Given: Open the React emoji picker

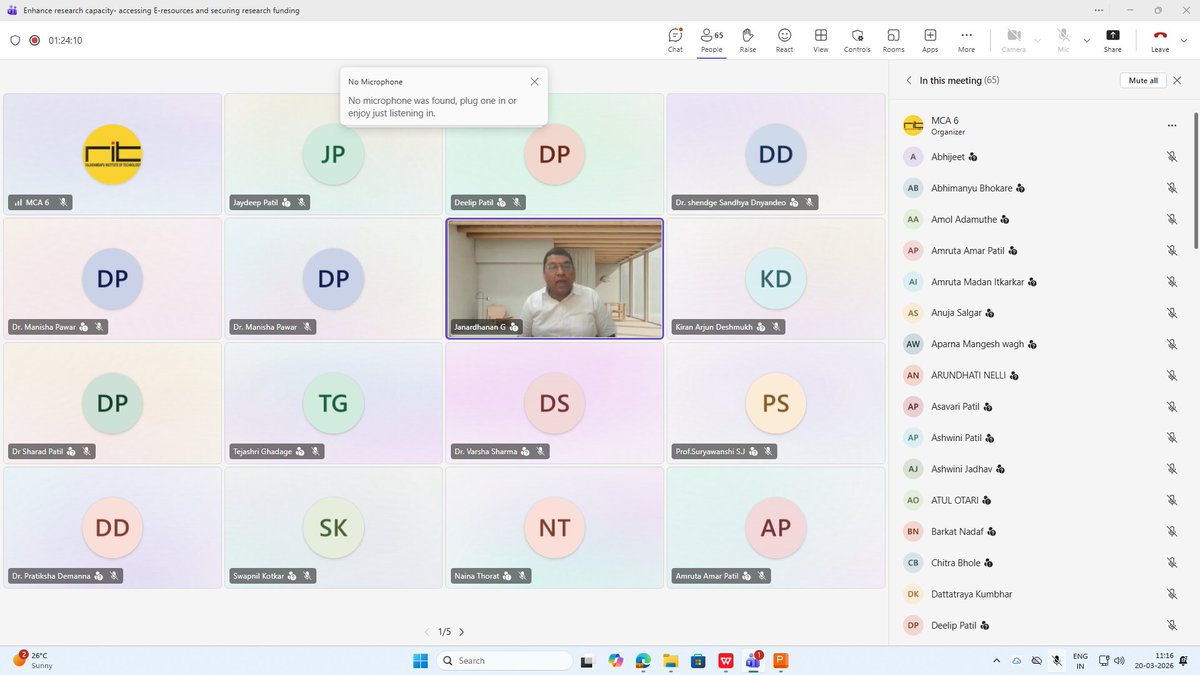Looking at the screenshot, I should (784, 40).
